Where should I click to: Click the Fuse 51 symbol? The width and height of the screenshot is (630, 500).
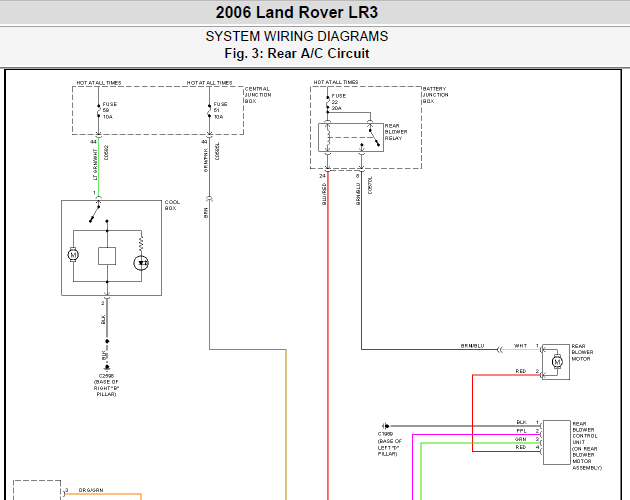209,111
